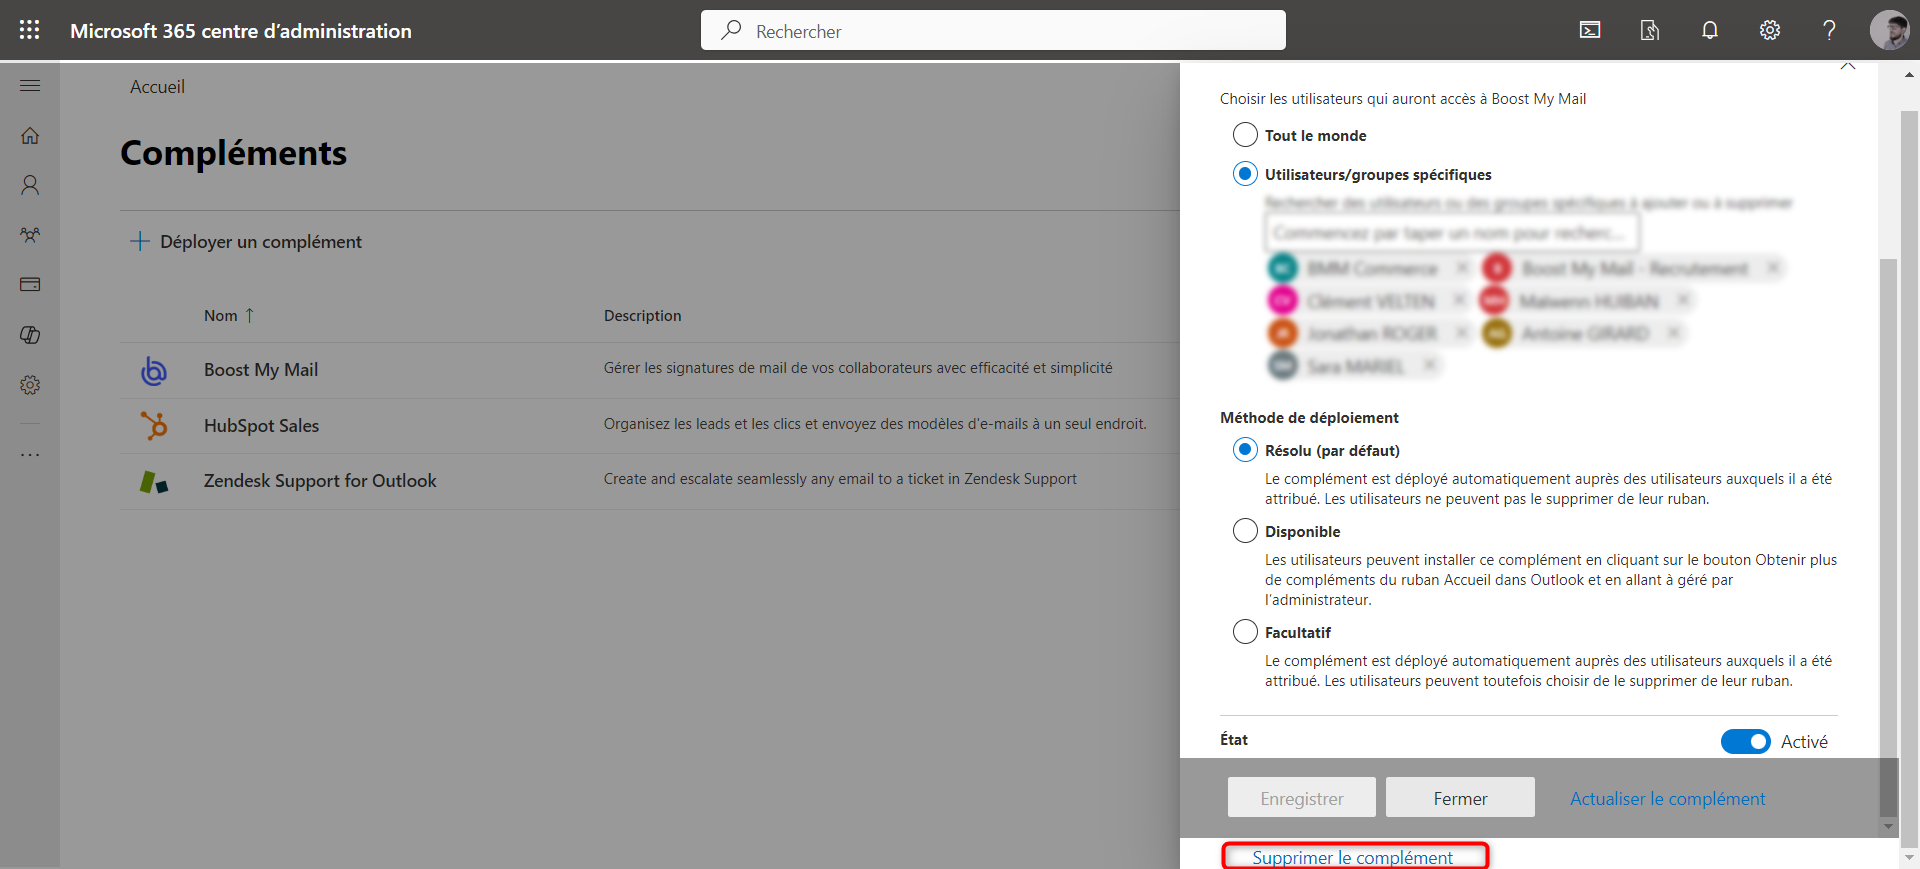This screenshot has height=869, width=1920.
Task: Click the Description column header
Action: (642, 315)
